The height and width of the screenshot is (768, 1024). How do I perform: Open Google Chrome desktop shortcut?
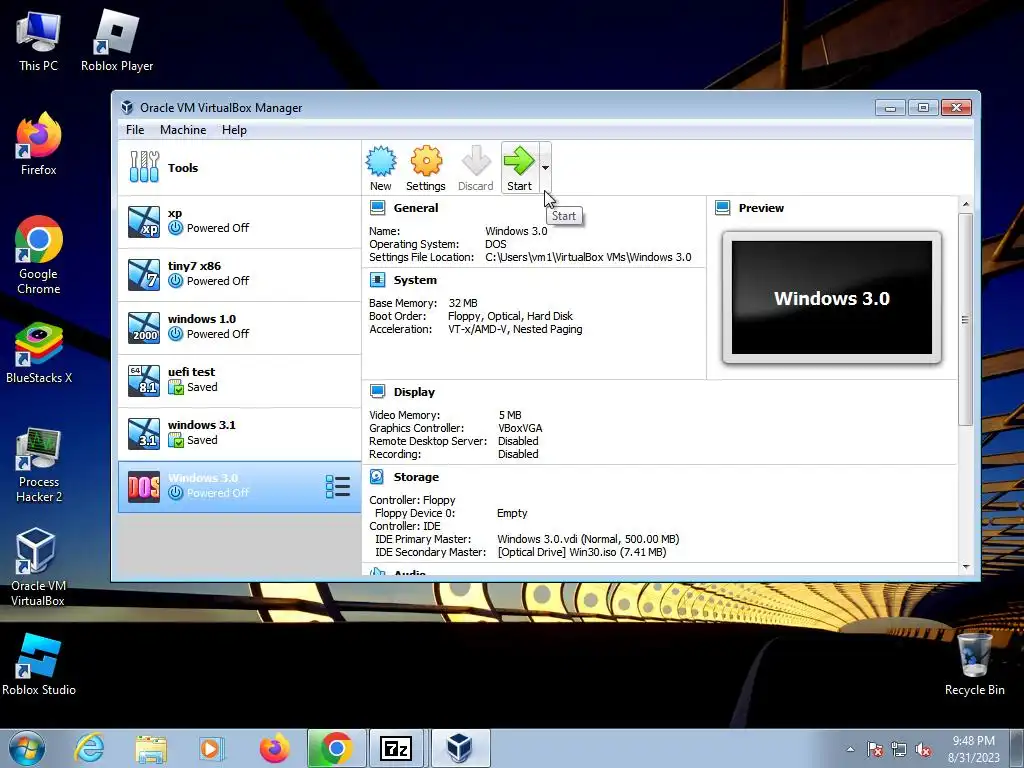(x=39, y=255)
